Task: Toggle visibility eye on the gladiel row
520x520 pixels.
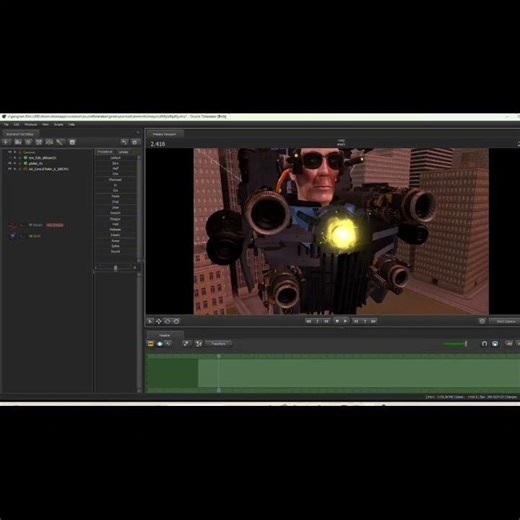Action: pyautogui.click(x=10, y=163)
